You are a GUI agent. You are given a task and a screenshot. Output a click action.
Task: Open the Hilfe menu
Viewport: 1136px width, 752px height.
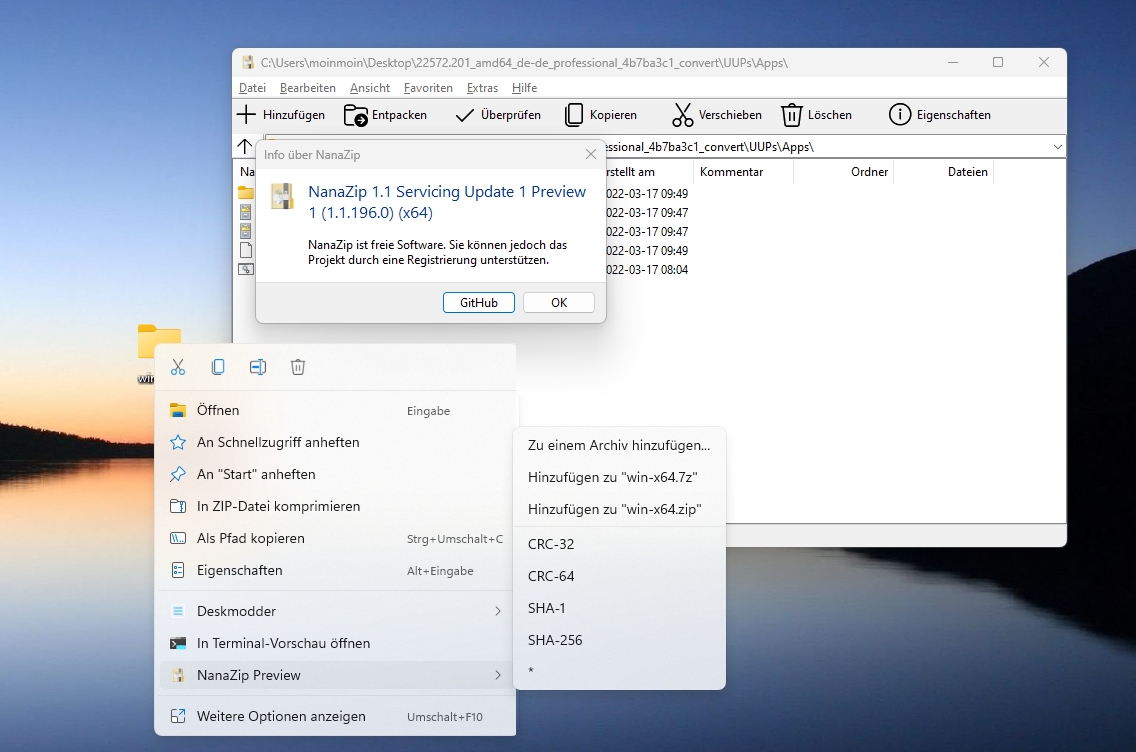pos(525,88)
